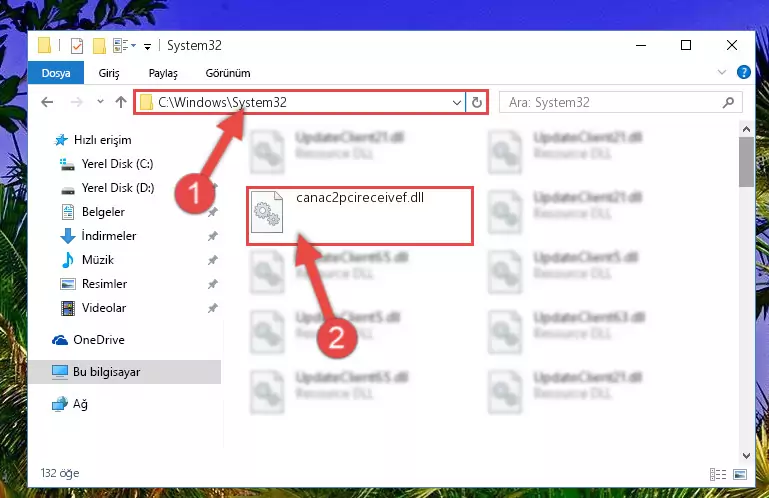Click the pin icon next to İndirmeler
Screen dimensions: 769x498
212,236
